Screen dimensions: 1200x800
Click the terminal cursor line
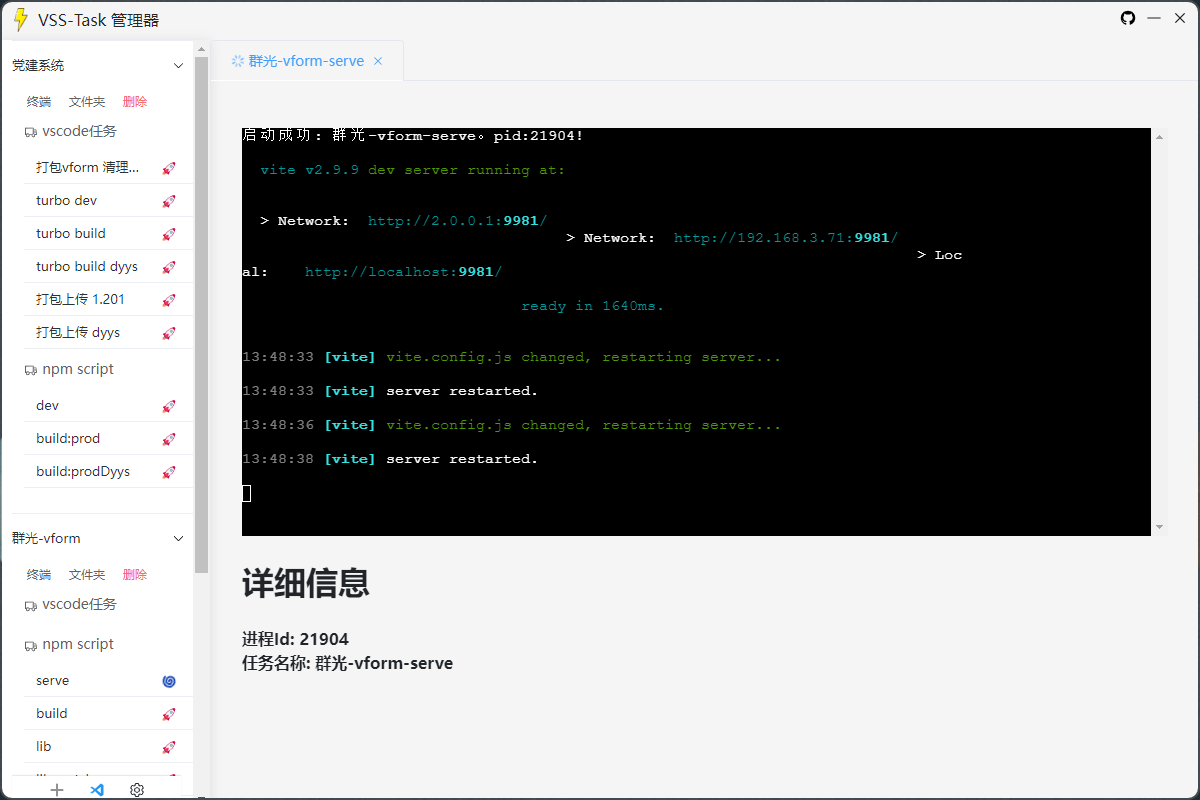(x=247, y=493)
